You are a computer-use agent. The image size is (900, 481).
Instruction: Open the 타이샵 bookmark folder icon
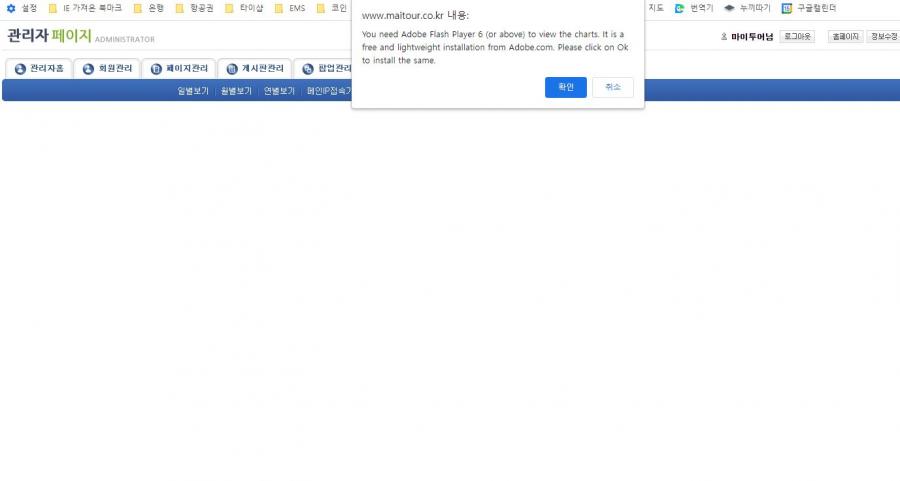pyautogui.click(x=230, y=8)
